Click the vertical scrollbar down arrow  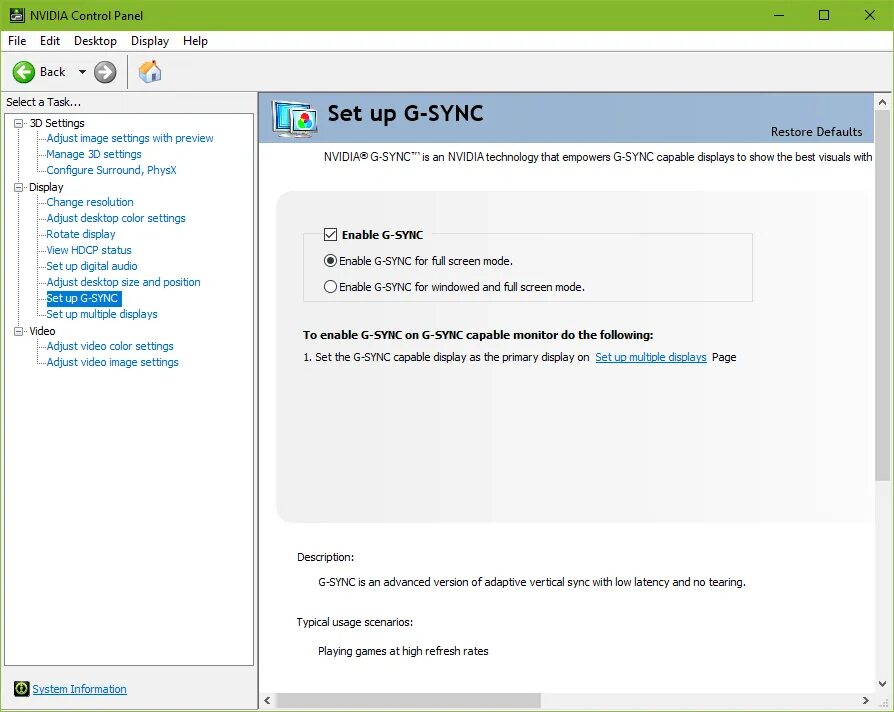click(x=883, y=683)
